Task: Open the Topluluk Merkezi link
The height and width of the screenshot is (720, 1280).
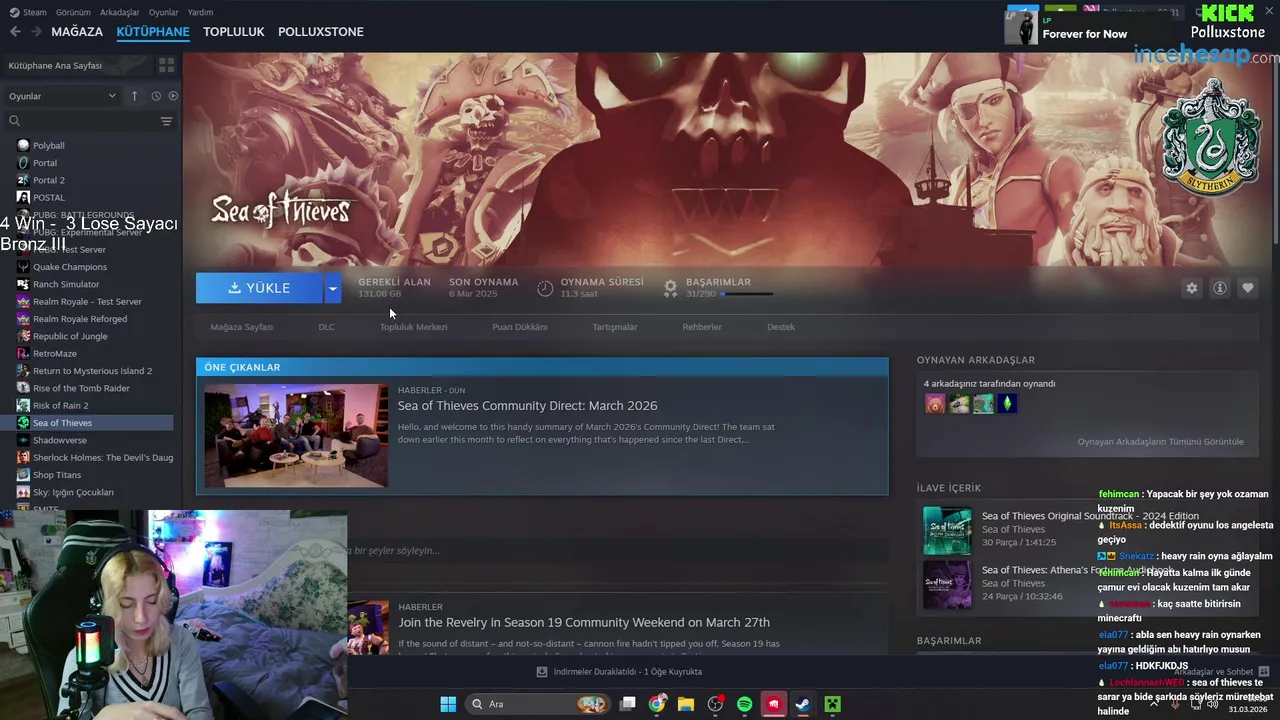Action: click(413, 327)
